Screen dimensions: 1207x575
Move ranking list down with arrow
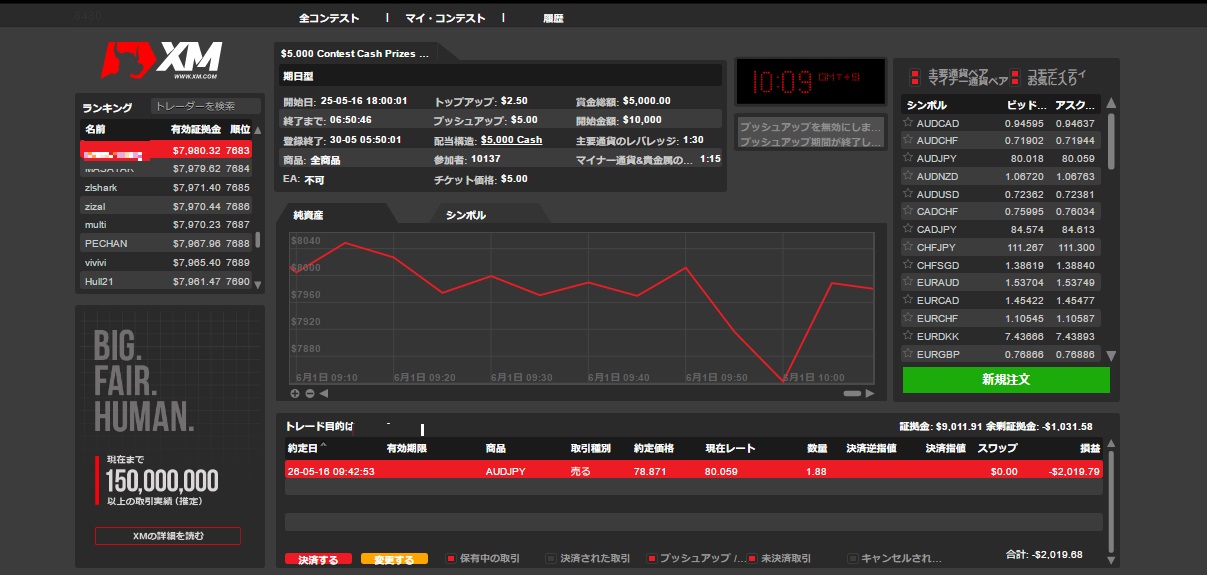pyautogui.click(x=258, y=284)
